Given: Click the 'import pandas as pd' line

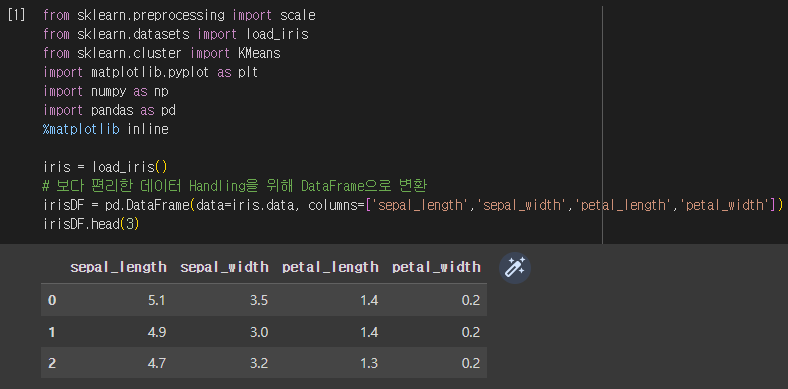Looking at the screenshot, I should 109,110.
